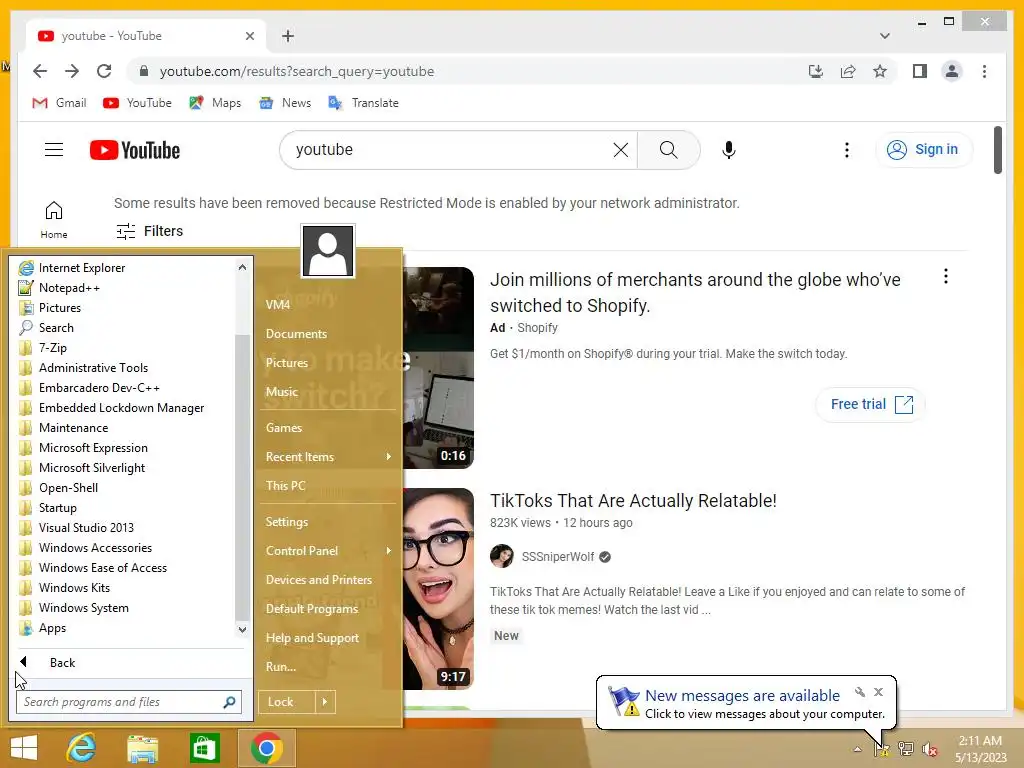Open YouTube settings three-dot menu
The image size is (1024, 768).
click(x=846, y=150)
